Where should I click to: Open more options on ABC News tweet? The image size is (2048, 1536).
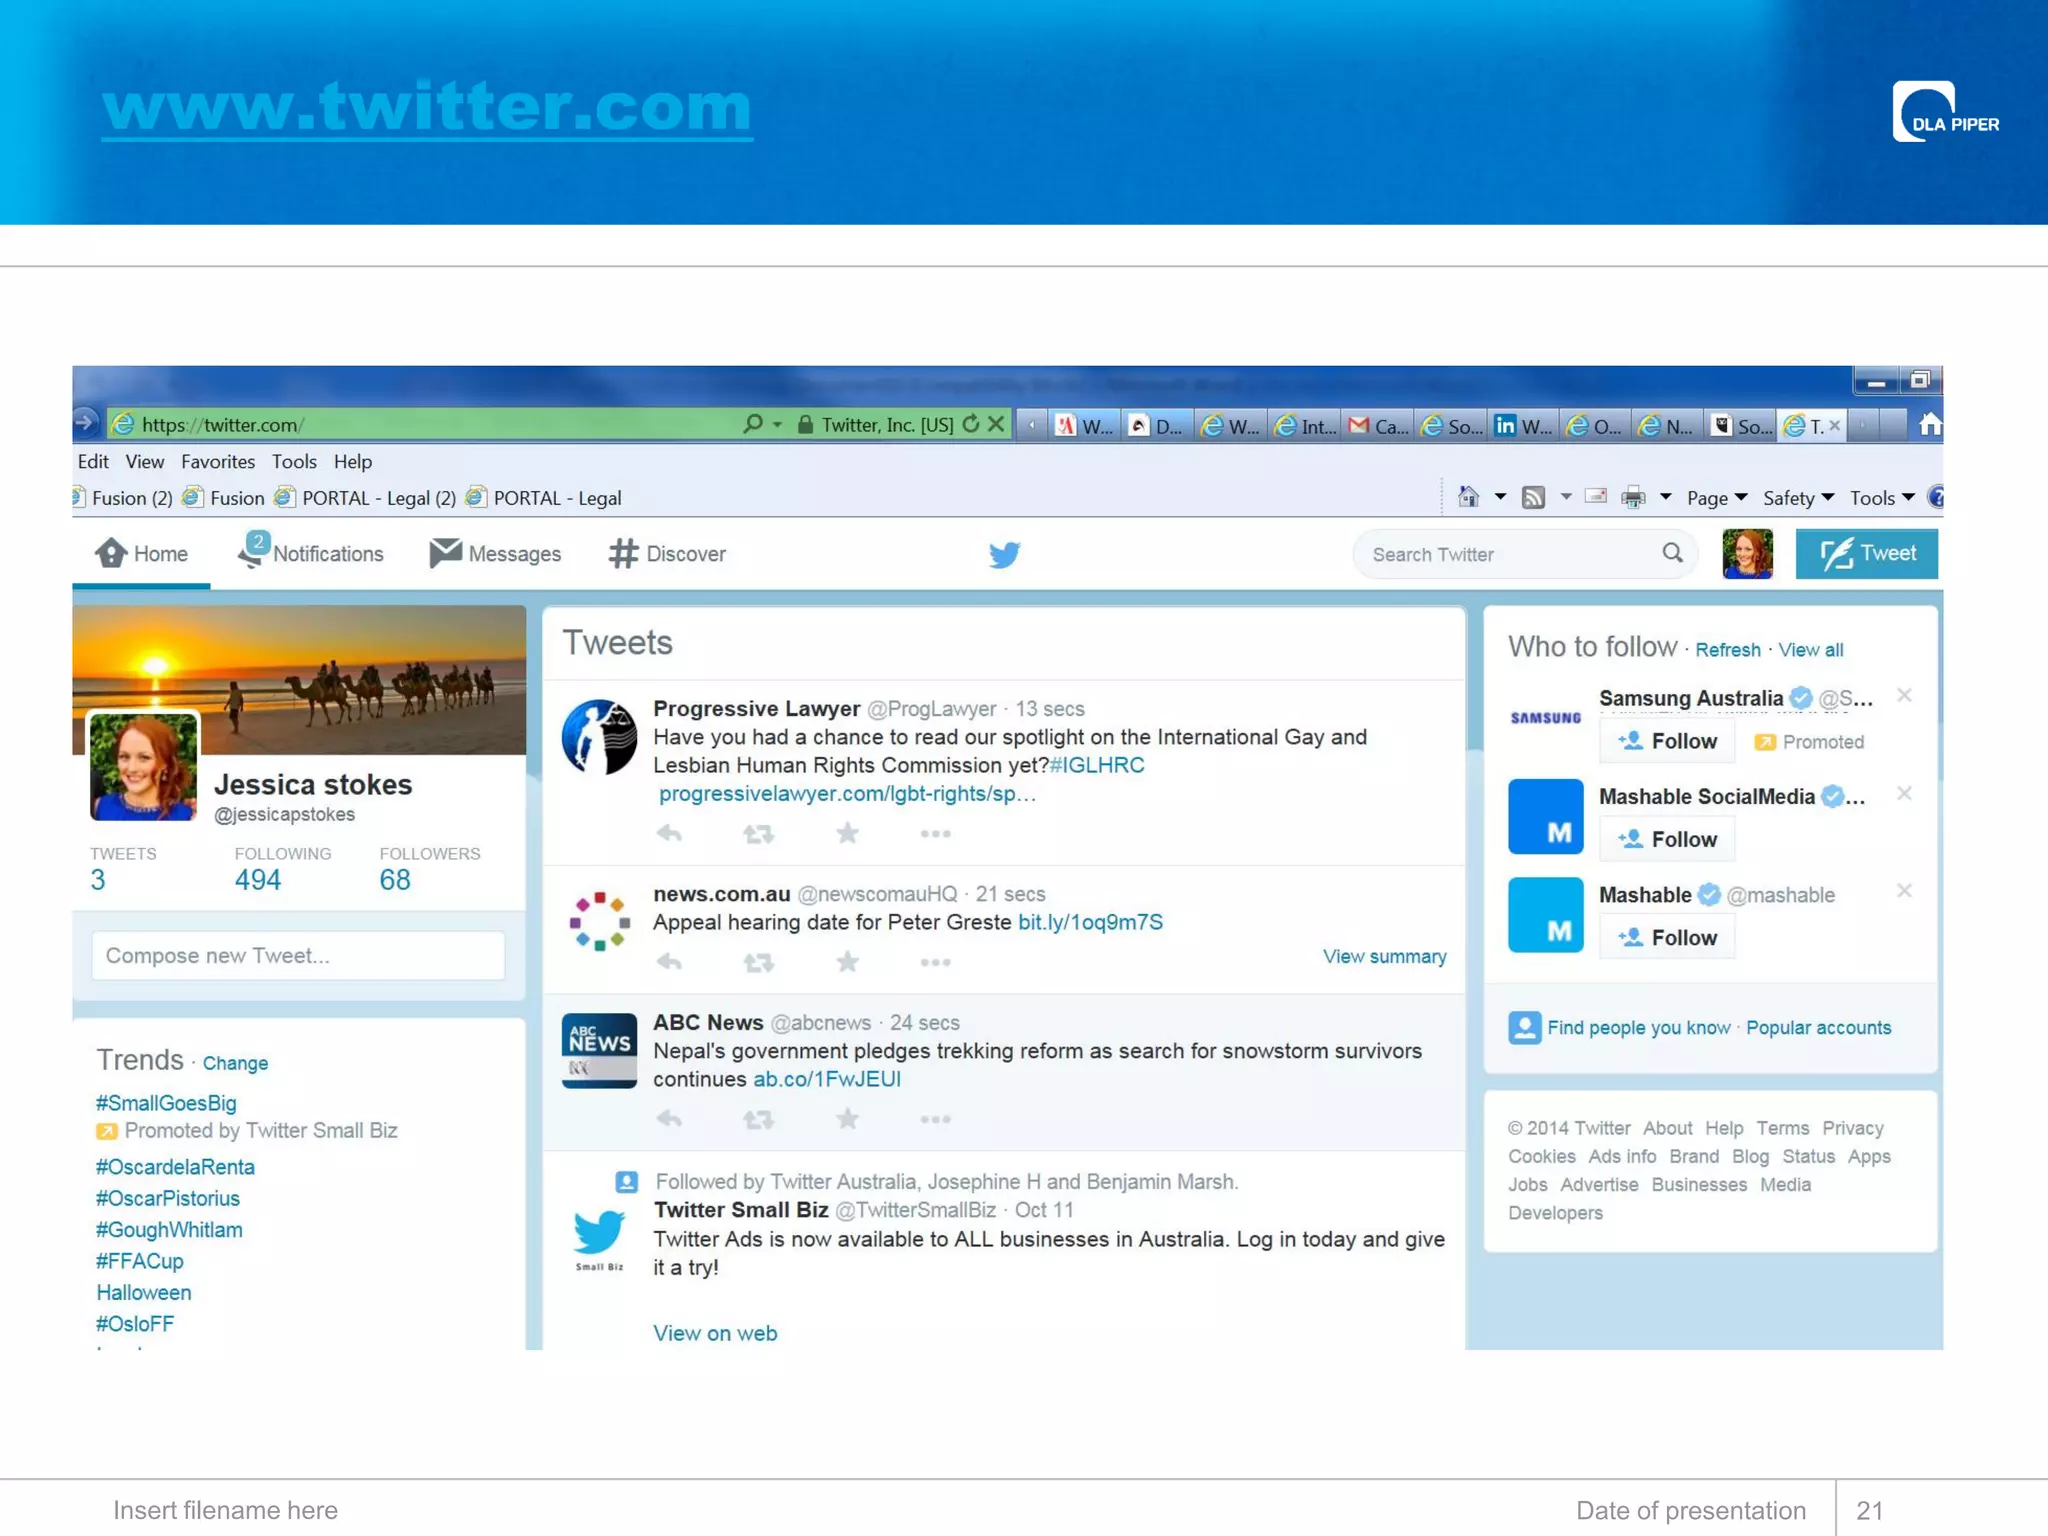pos(935,1119)
